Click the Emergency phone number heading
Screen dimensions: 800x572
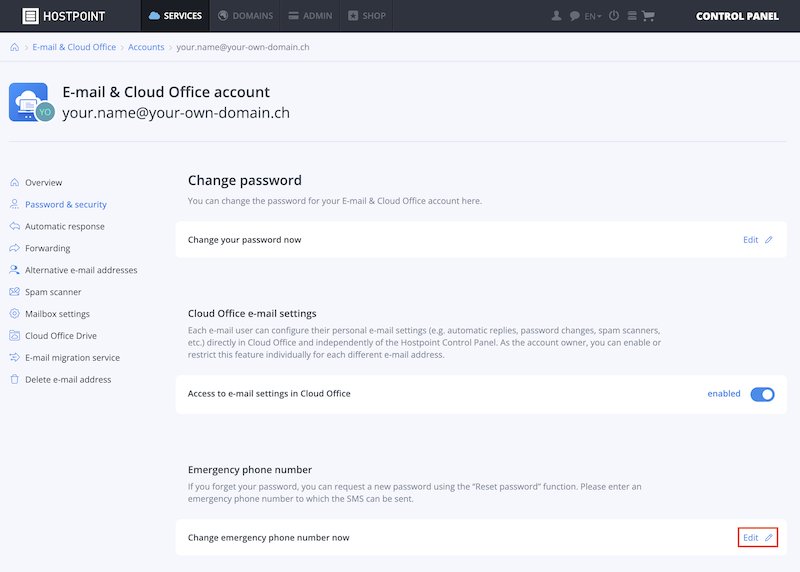[x=249, y=469]
